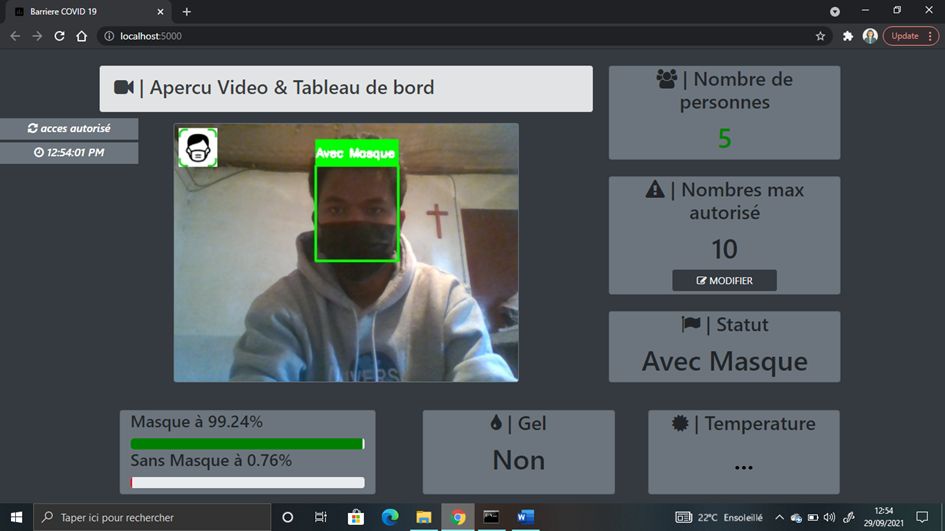Click the clock icon beside 12:54:01 PM

click(39, 152)
